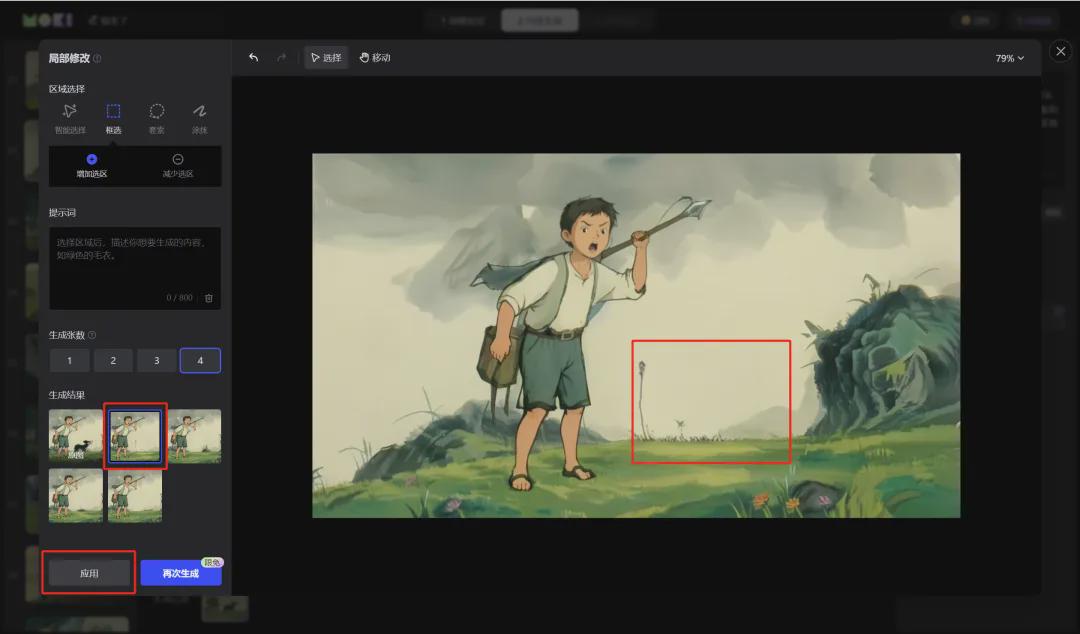Select the 套索 lasso selection tool
The image size is (1080, 634).
click(x=157, y=116)
